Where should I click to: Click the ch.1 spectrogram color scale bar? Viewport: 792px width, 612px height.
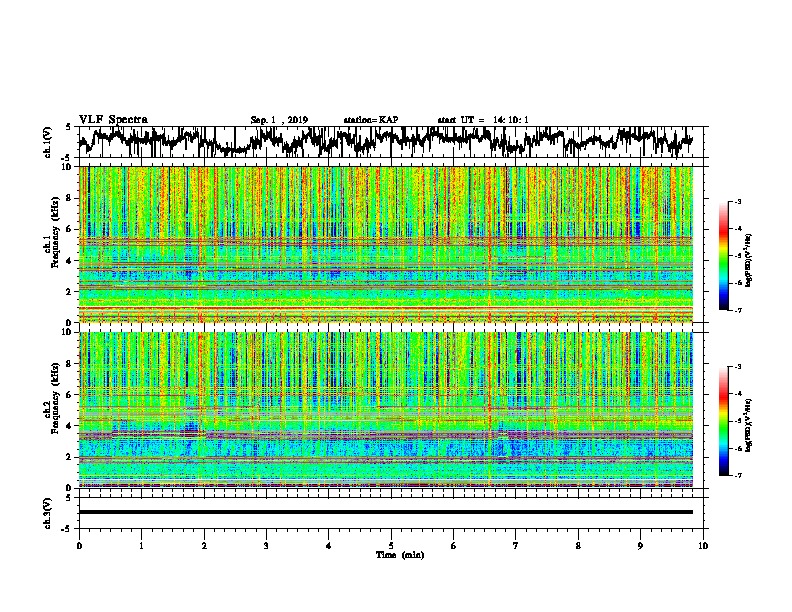(x=723, y=256)
